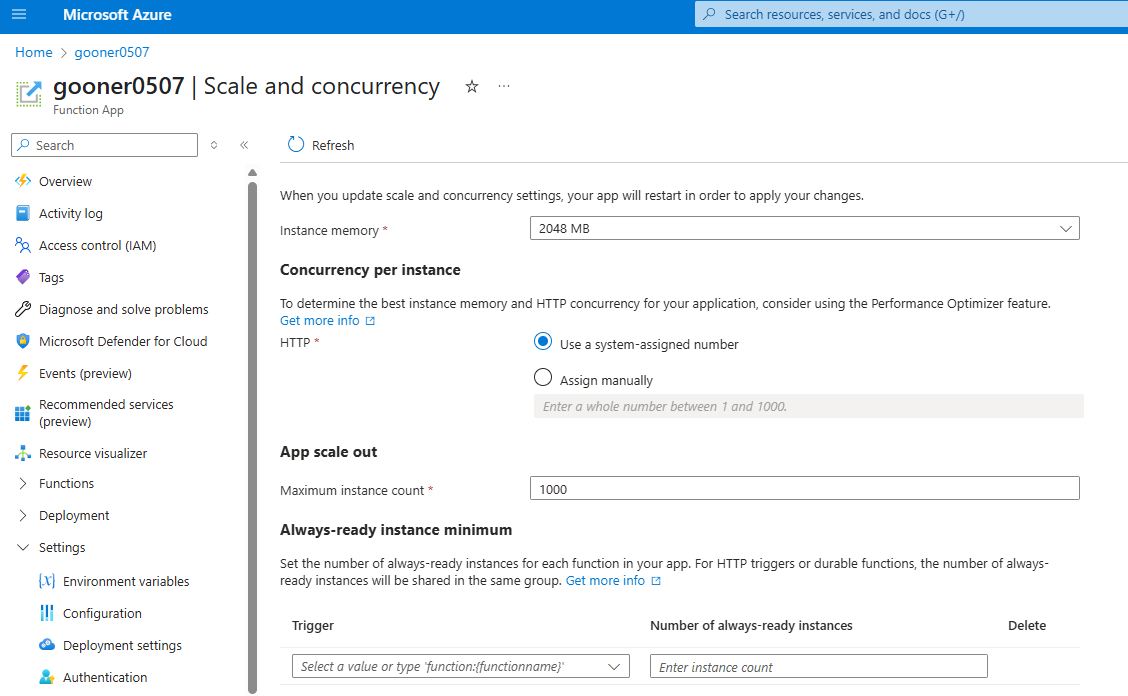
Task: Click the Access control people icon
Action: tap(23, 245)
